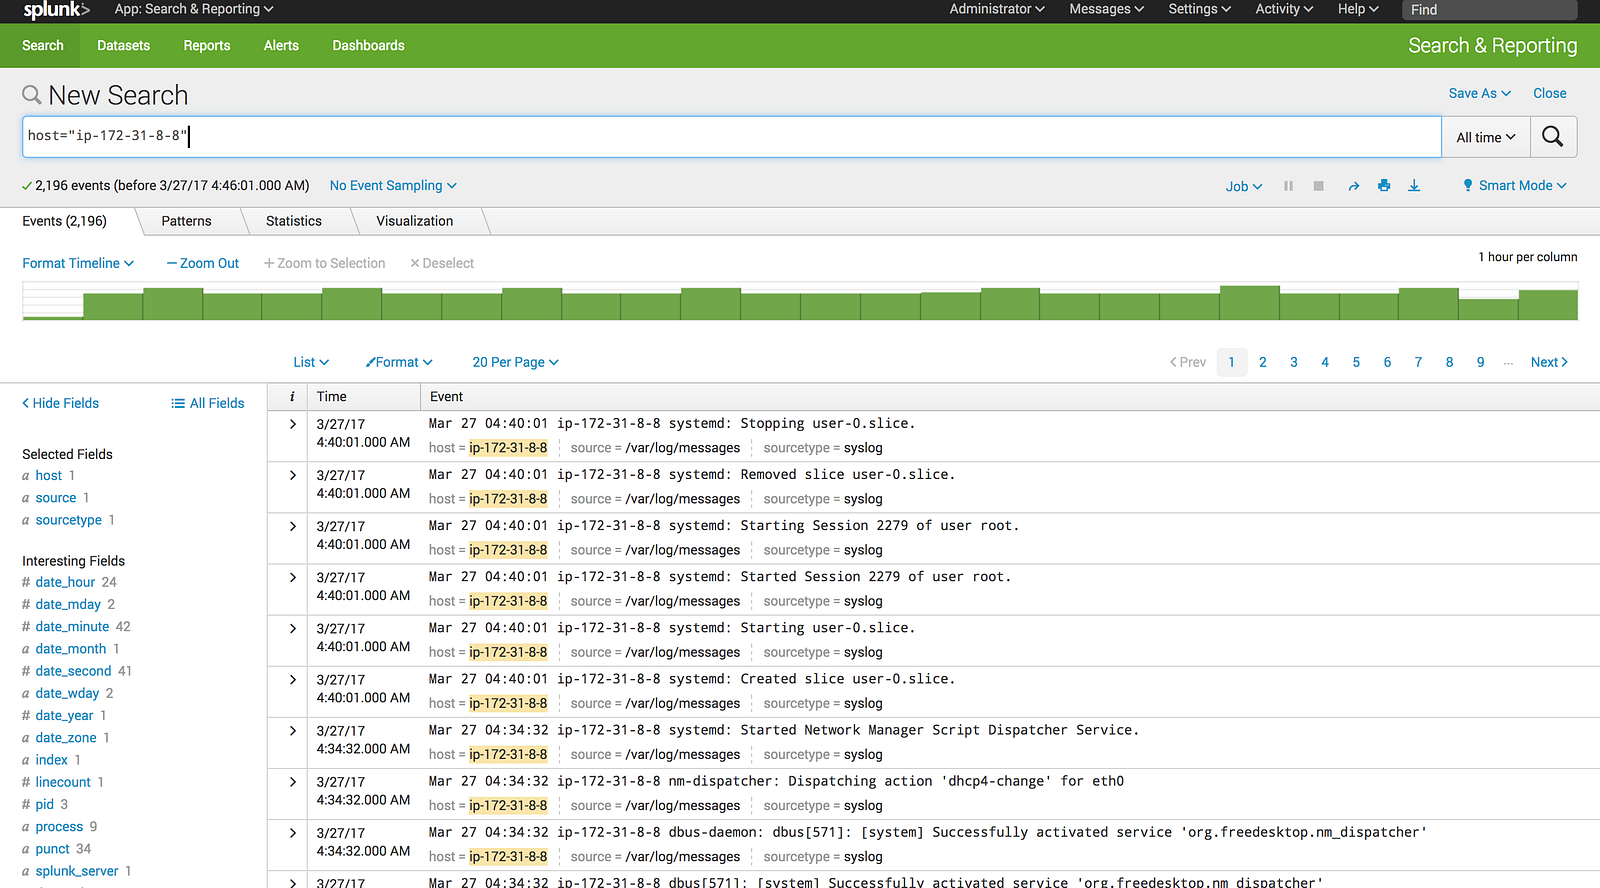This screenshot has width=1600, height=888.
Task: Open the Administrator menu
Action: pyautogui.click(x=997, y=9)
